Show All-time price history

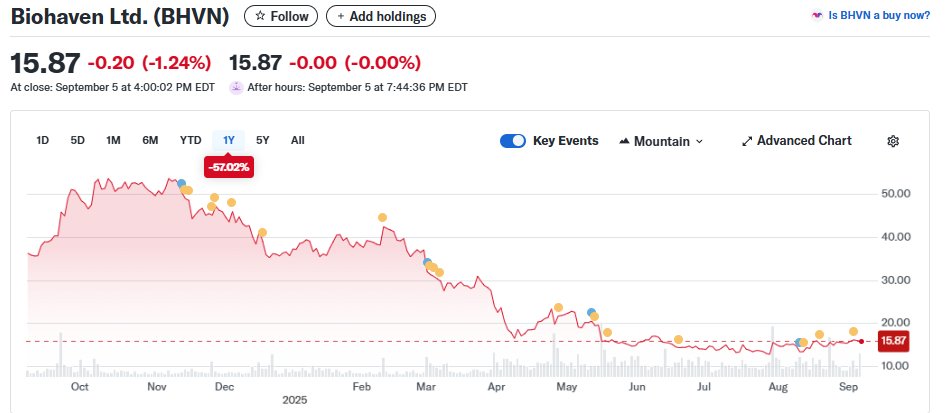click(298, 140)
